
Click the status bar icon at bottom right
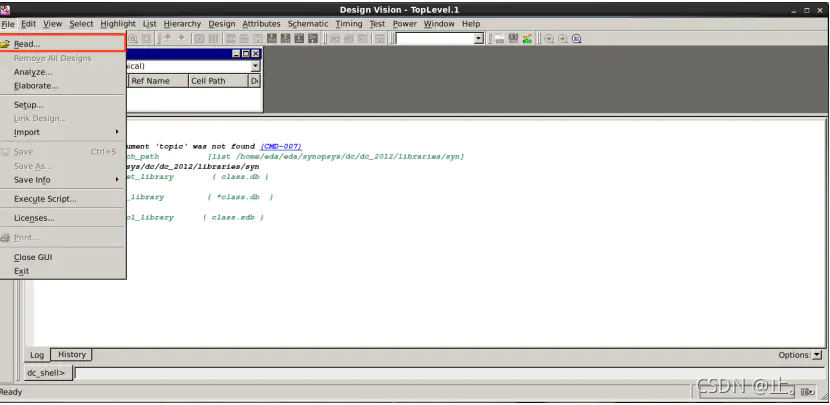point(807,392)
